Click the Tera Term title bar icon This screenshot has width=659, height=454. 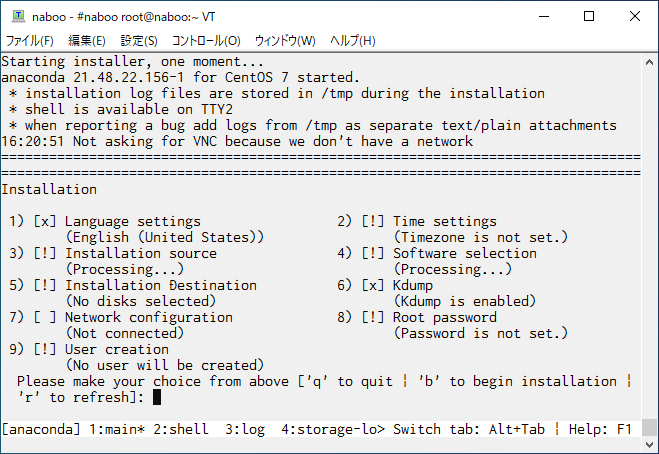point(18,16)
